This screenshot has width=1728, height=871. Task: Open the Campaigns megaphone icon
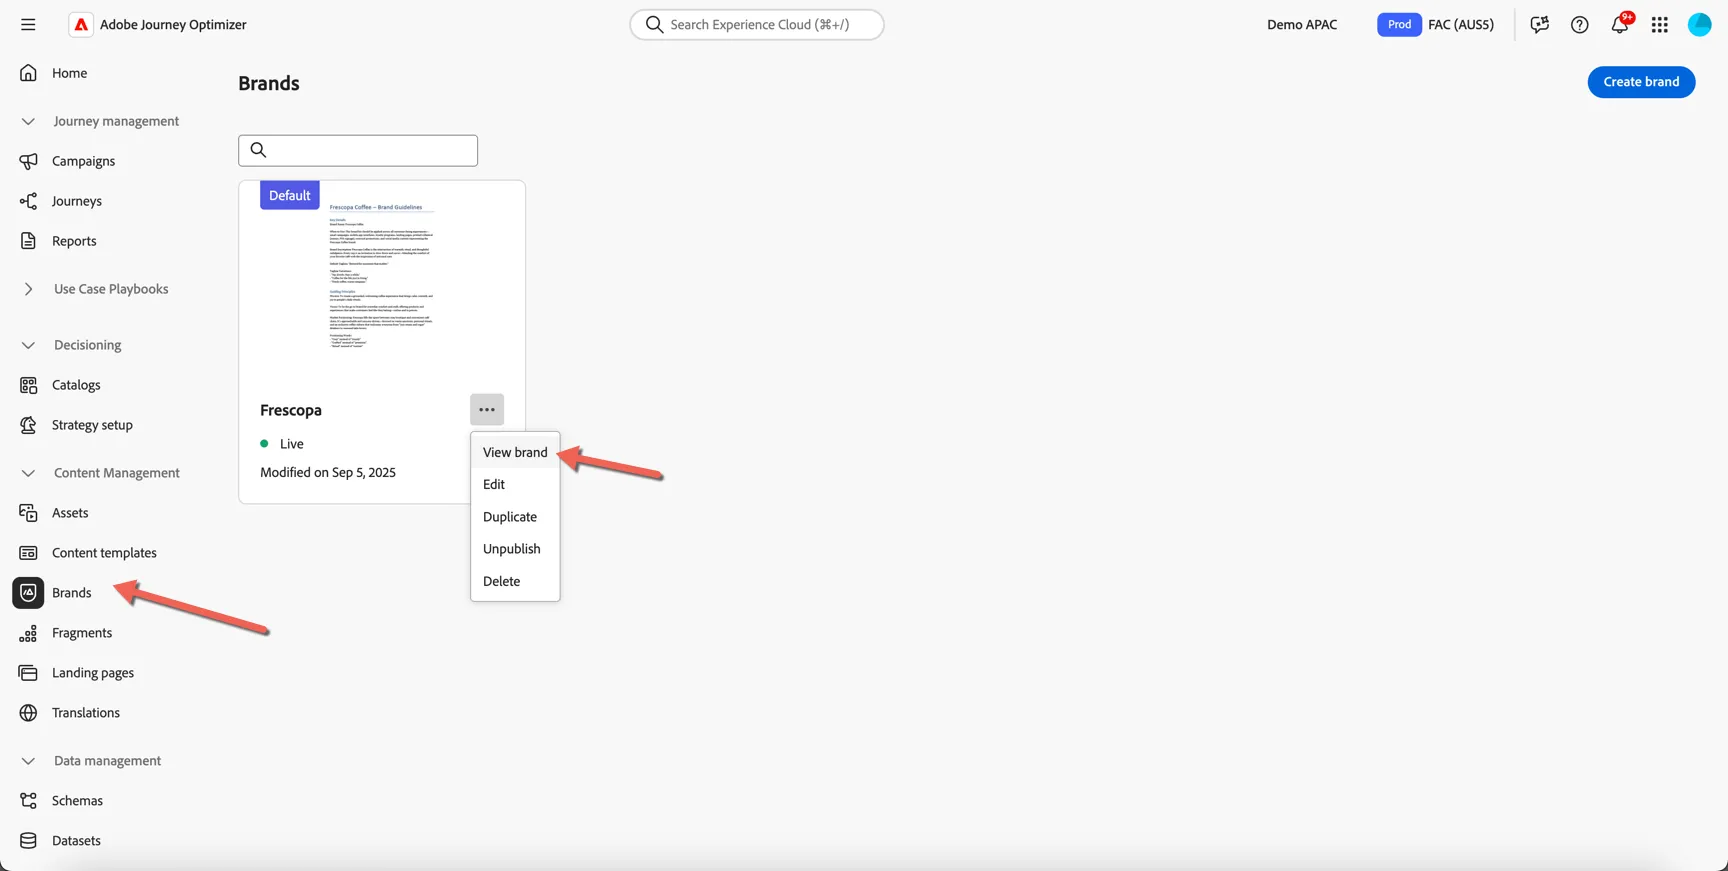[x=28, y=161]
